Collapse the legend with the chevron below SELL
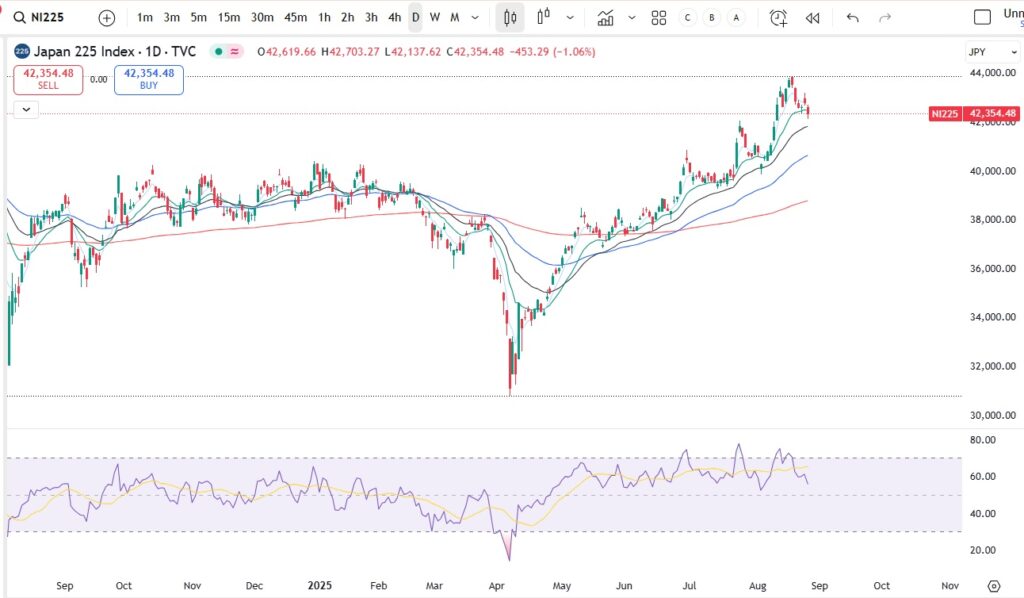The height and width of the screenshot is (598, 1024). 26,109
